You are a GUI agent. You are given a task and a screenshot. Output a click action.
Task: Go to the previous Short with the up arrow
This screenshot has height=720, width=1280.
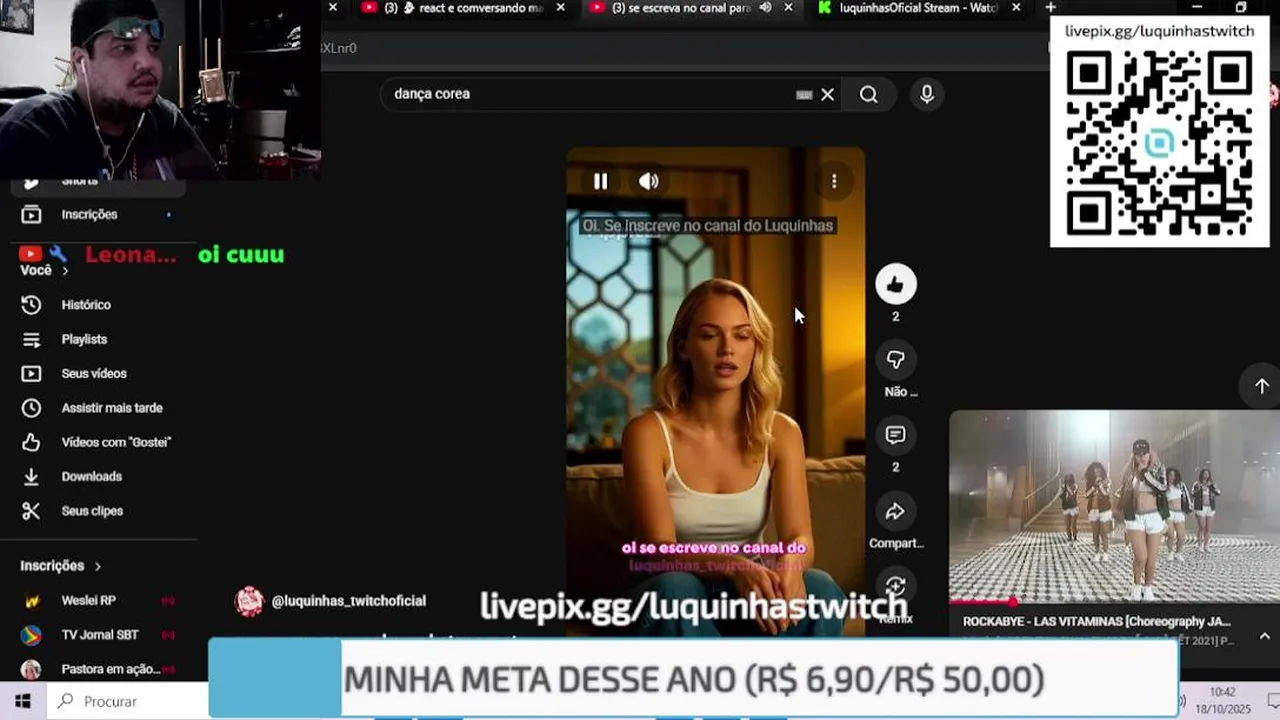[x=1262, y=386]
